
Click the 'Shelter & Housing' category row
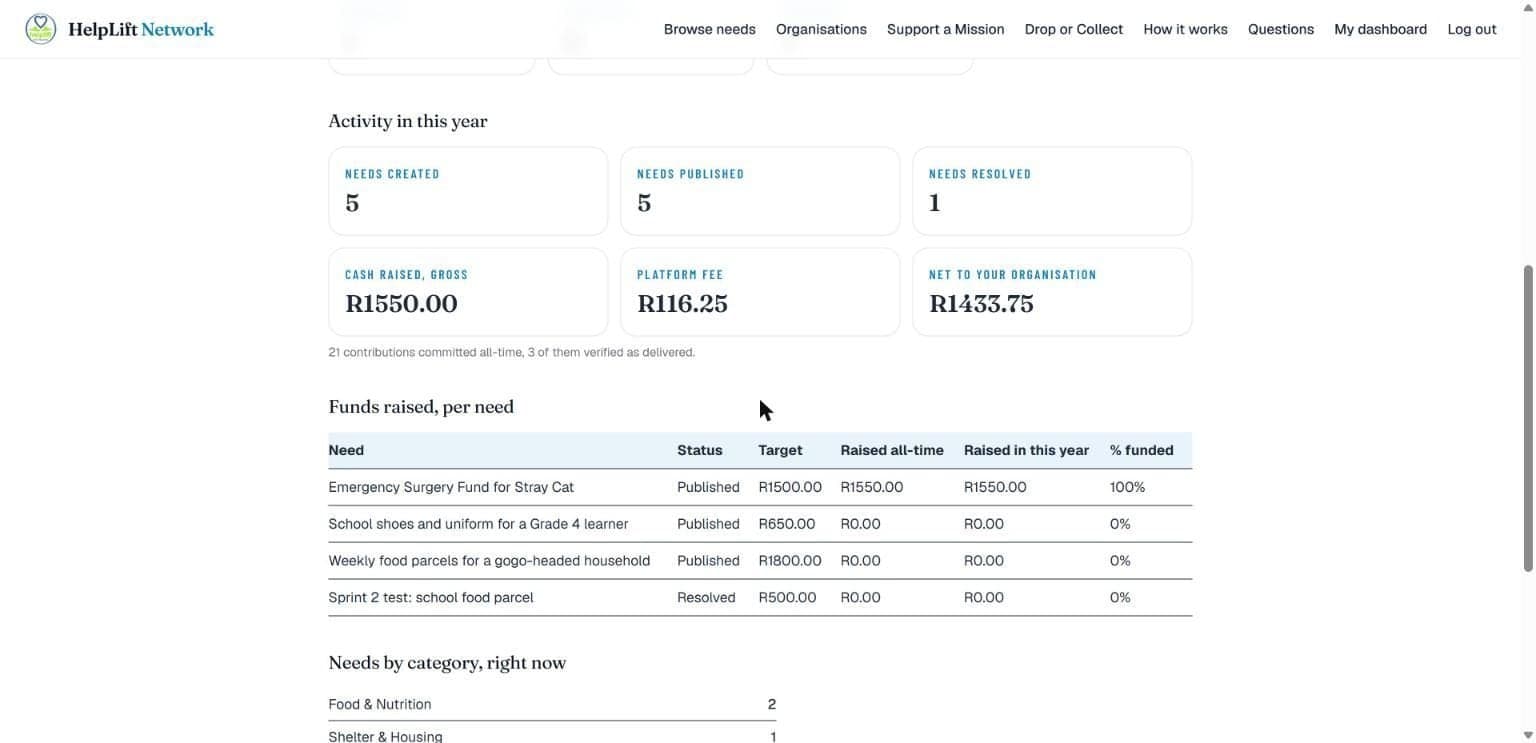coord(552,735)
